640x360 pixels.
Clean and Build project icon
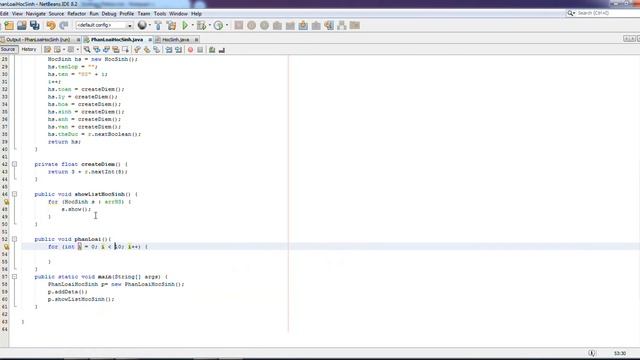tap(171, 25)
